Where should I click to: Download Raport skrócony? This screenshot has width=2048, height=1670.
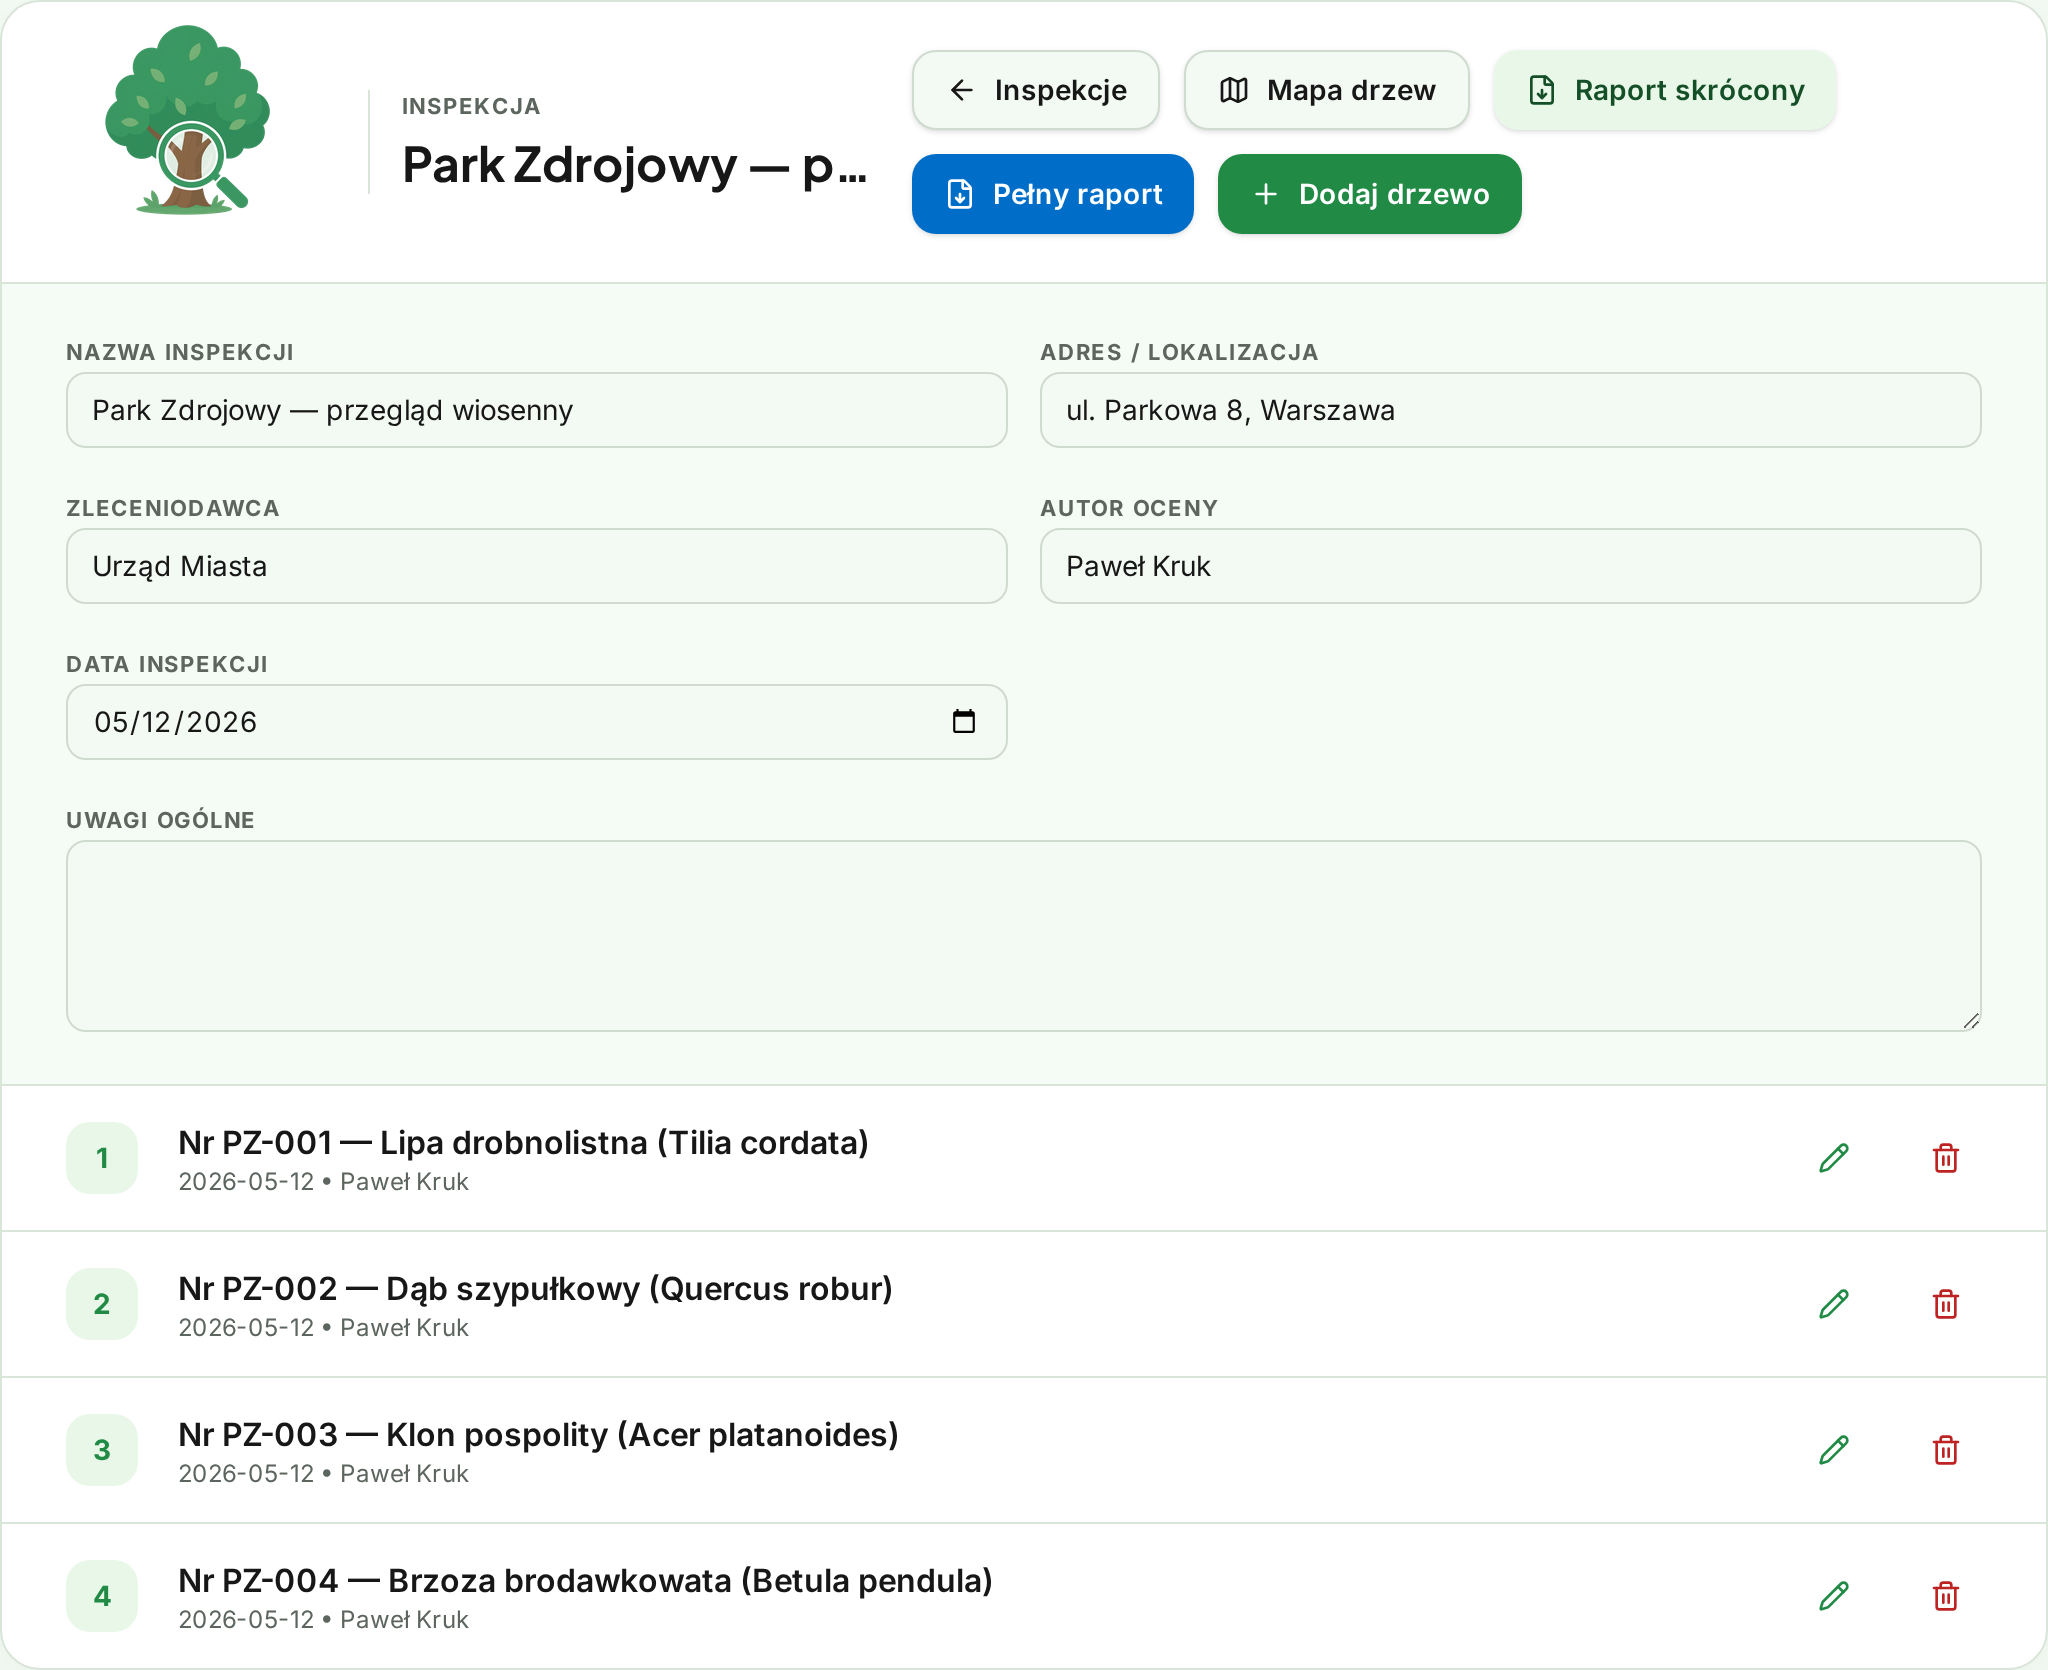pos(1665,90)
